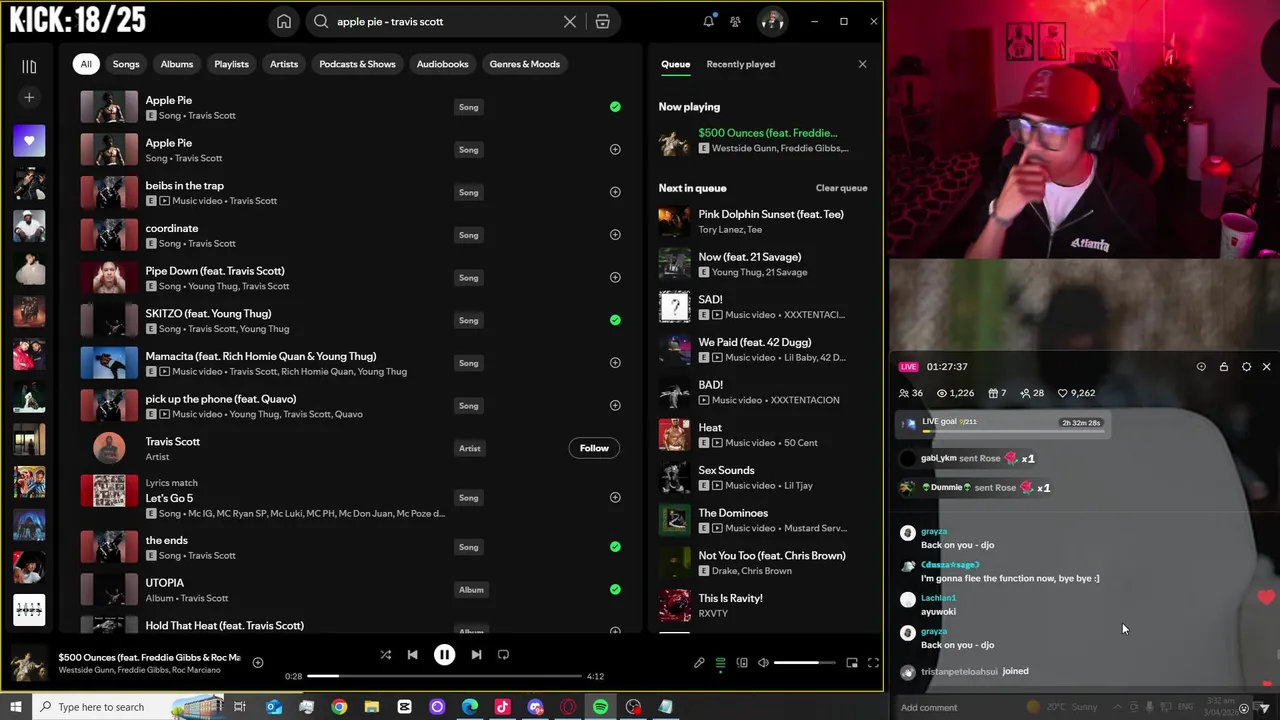Mute the Spotify volume
The image size is (1280, 720).
coord(763,663)
